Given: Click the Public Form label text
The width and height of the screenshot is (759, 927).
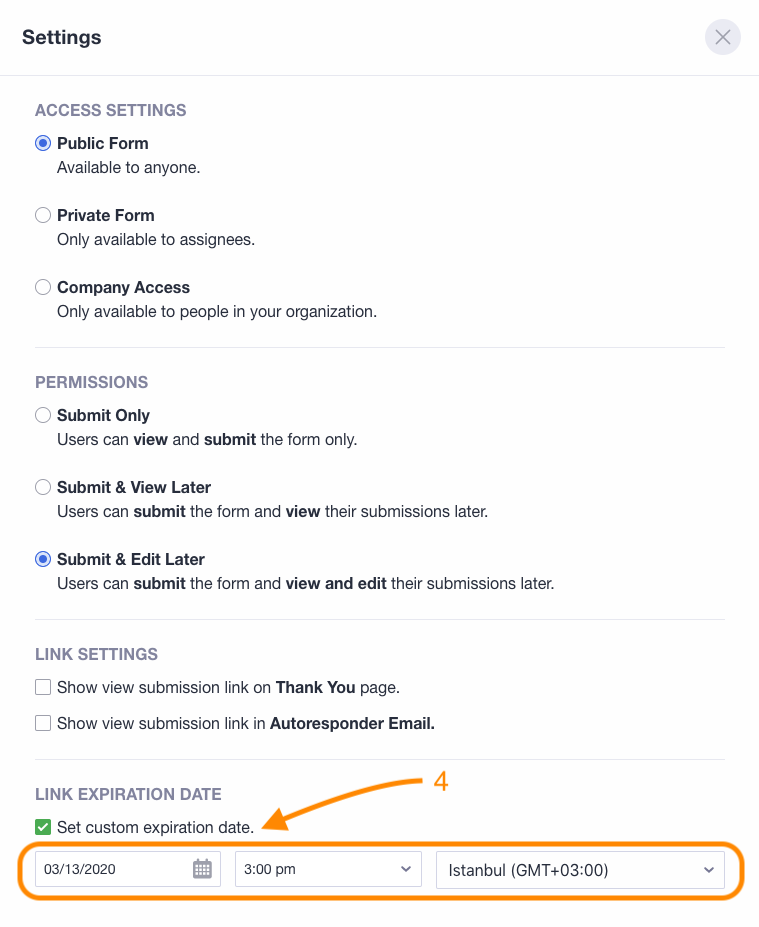Looking at the screenshot, I should 103,143.
